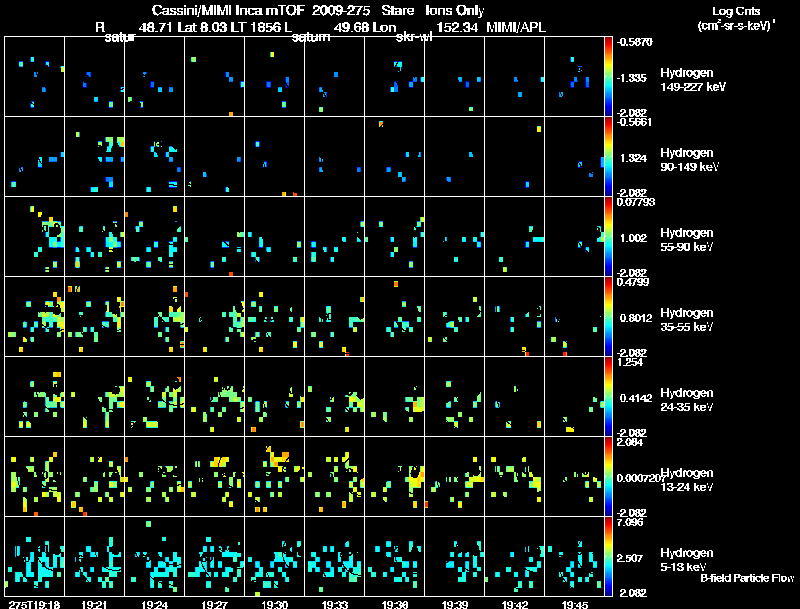
Task: Select the 19:24 time label
Action: coord(155,604)
